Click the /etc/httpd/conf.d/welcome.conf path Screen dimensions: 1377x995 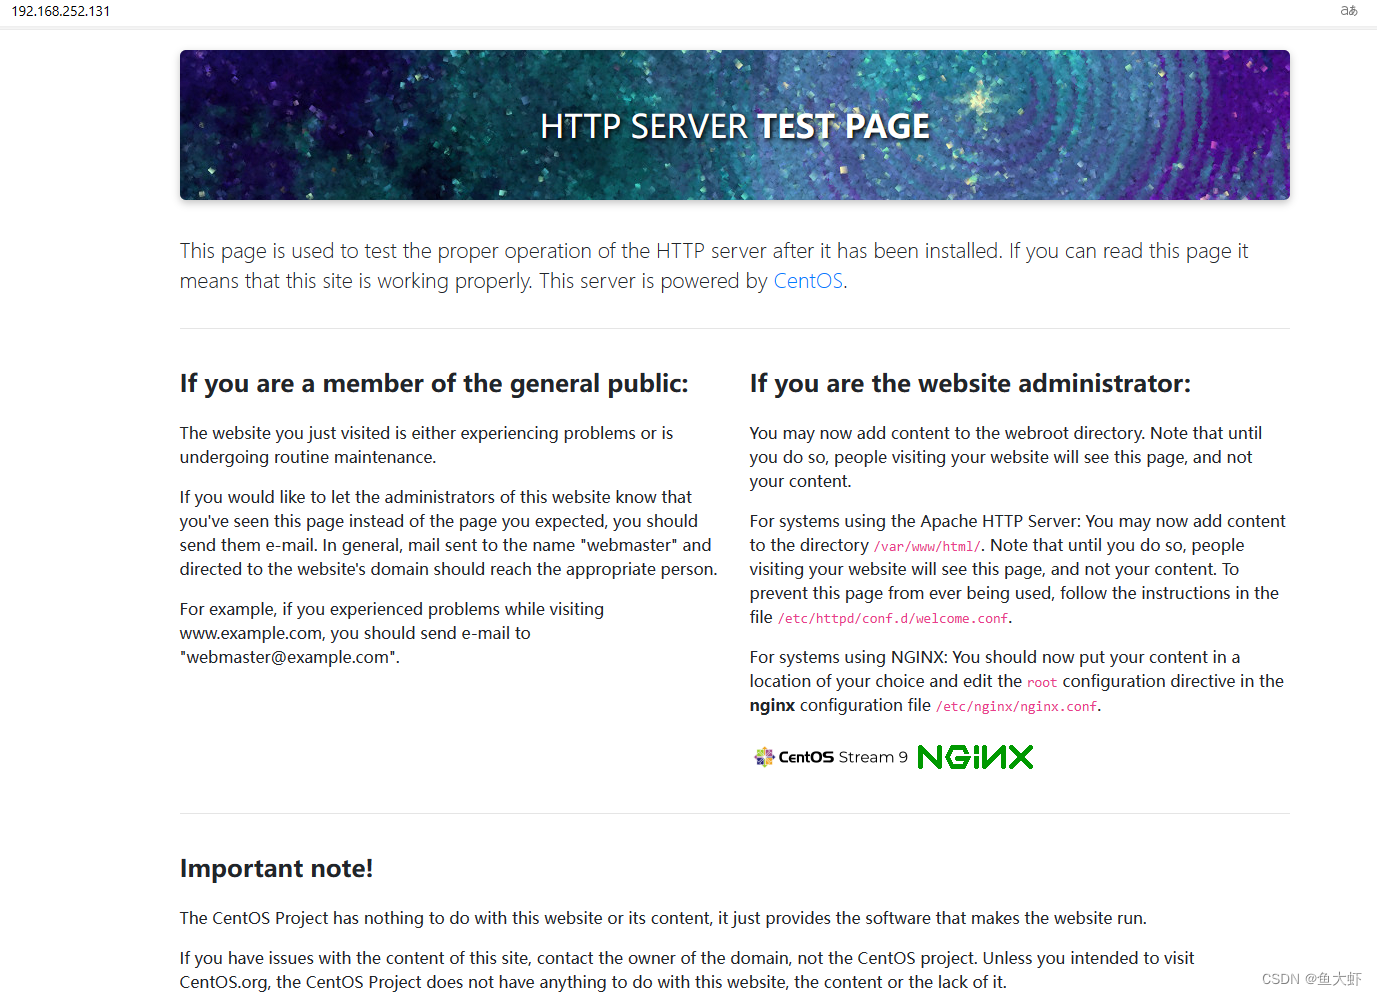pyautogui.click(x=893, y=619)
